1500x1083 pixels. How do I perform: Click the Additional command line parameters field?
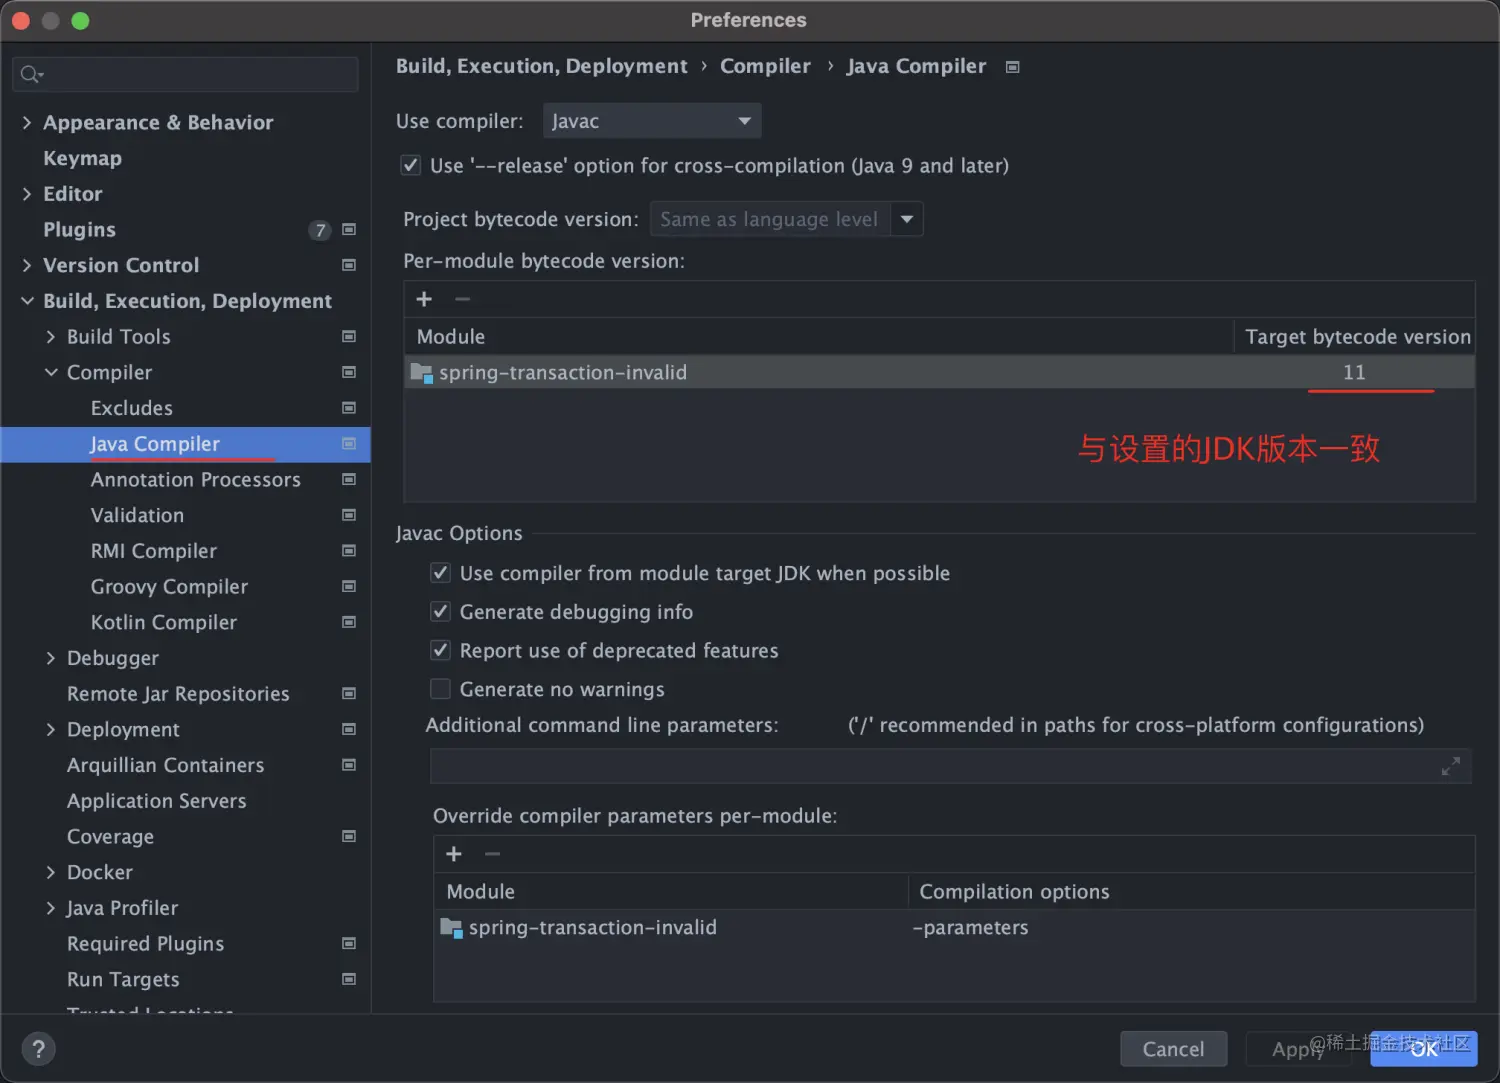point(950,766)
